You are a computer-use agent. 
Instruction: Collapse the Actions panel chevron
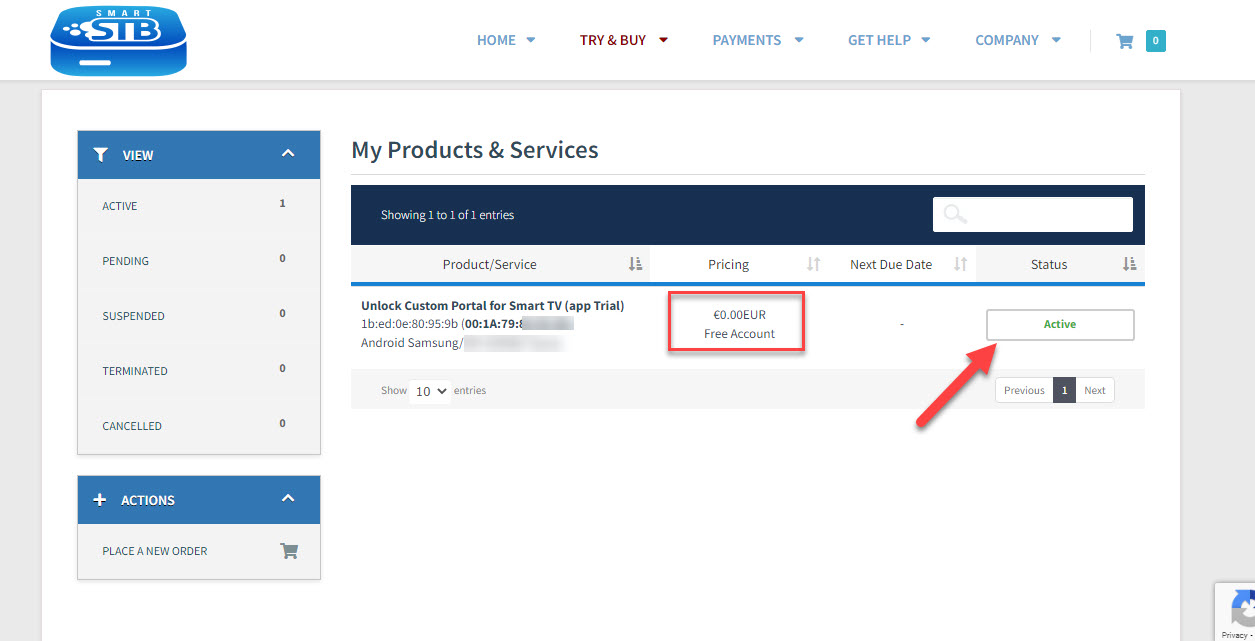pos(288,499)
